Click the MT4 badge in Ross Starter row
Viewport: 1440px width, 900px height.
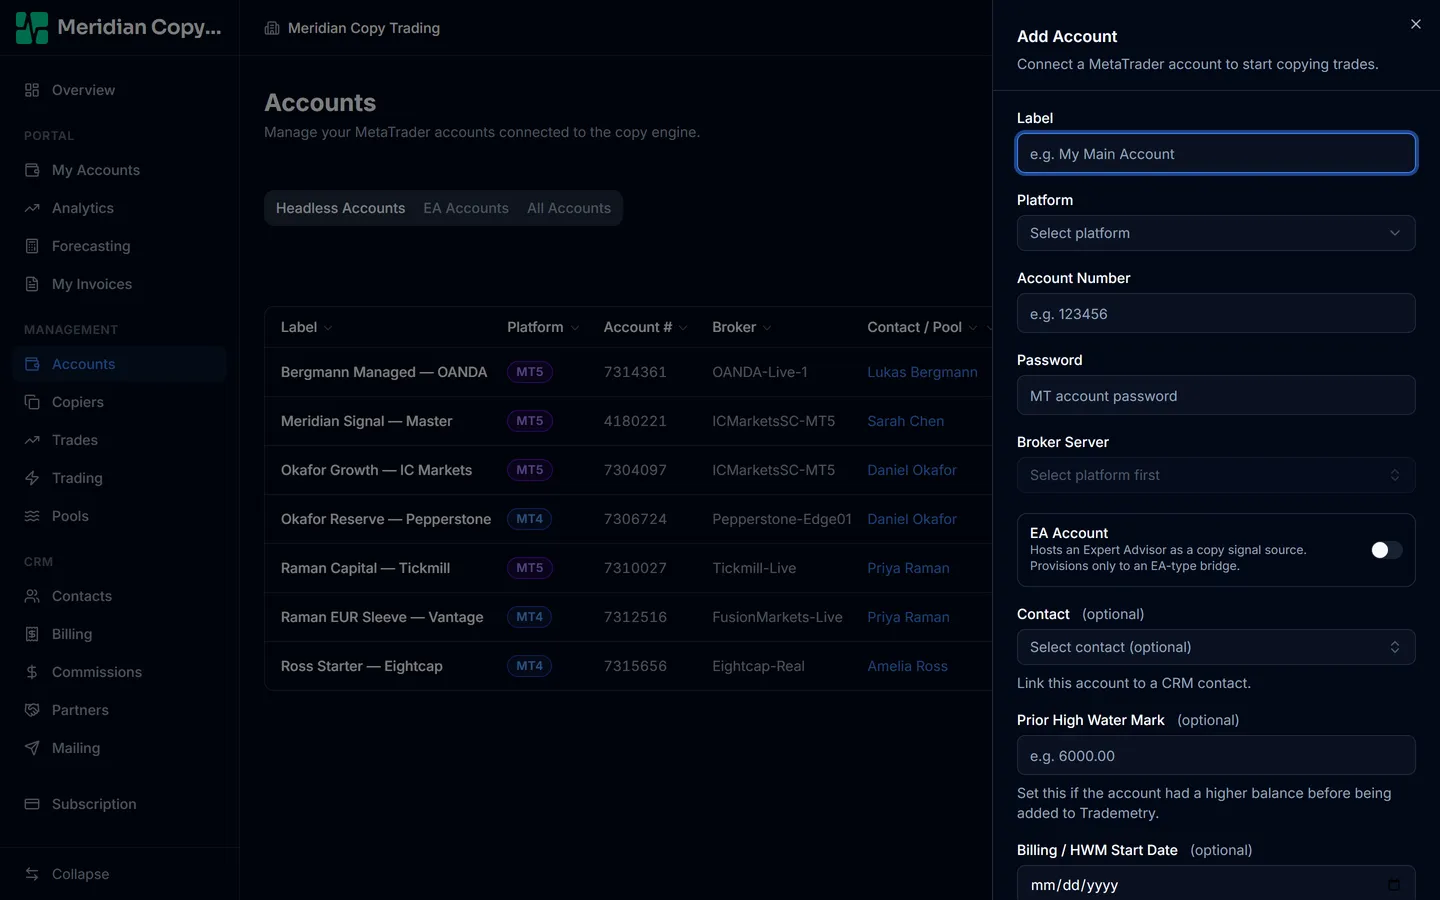point(530,666)
